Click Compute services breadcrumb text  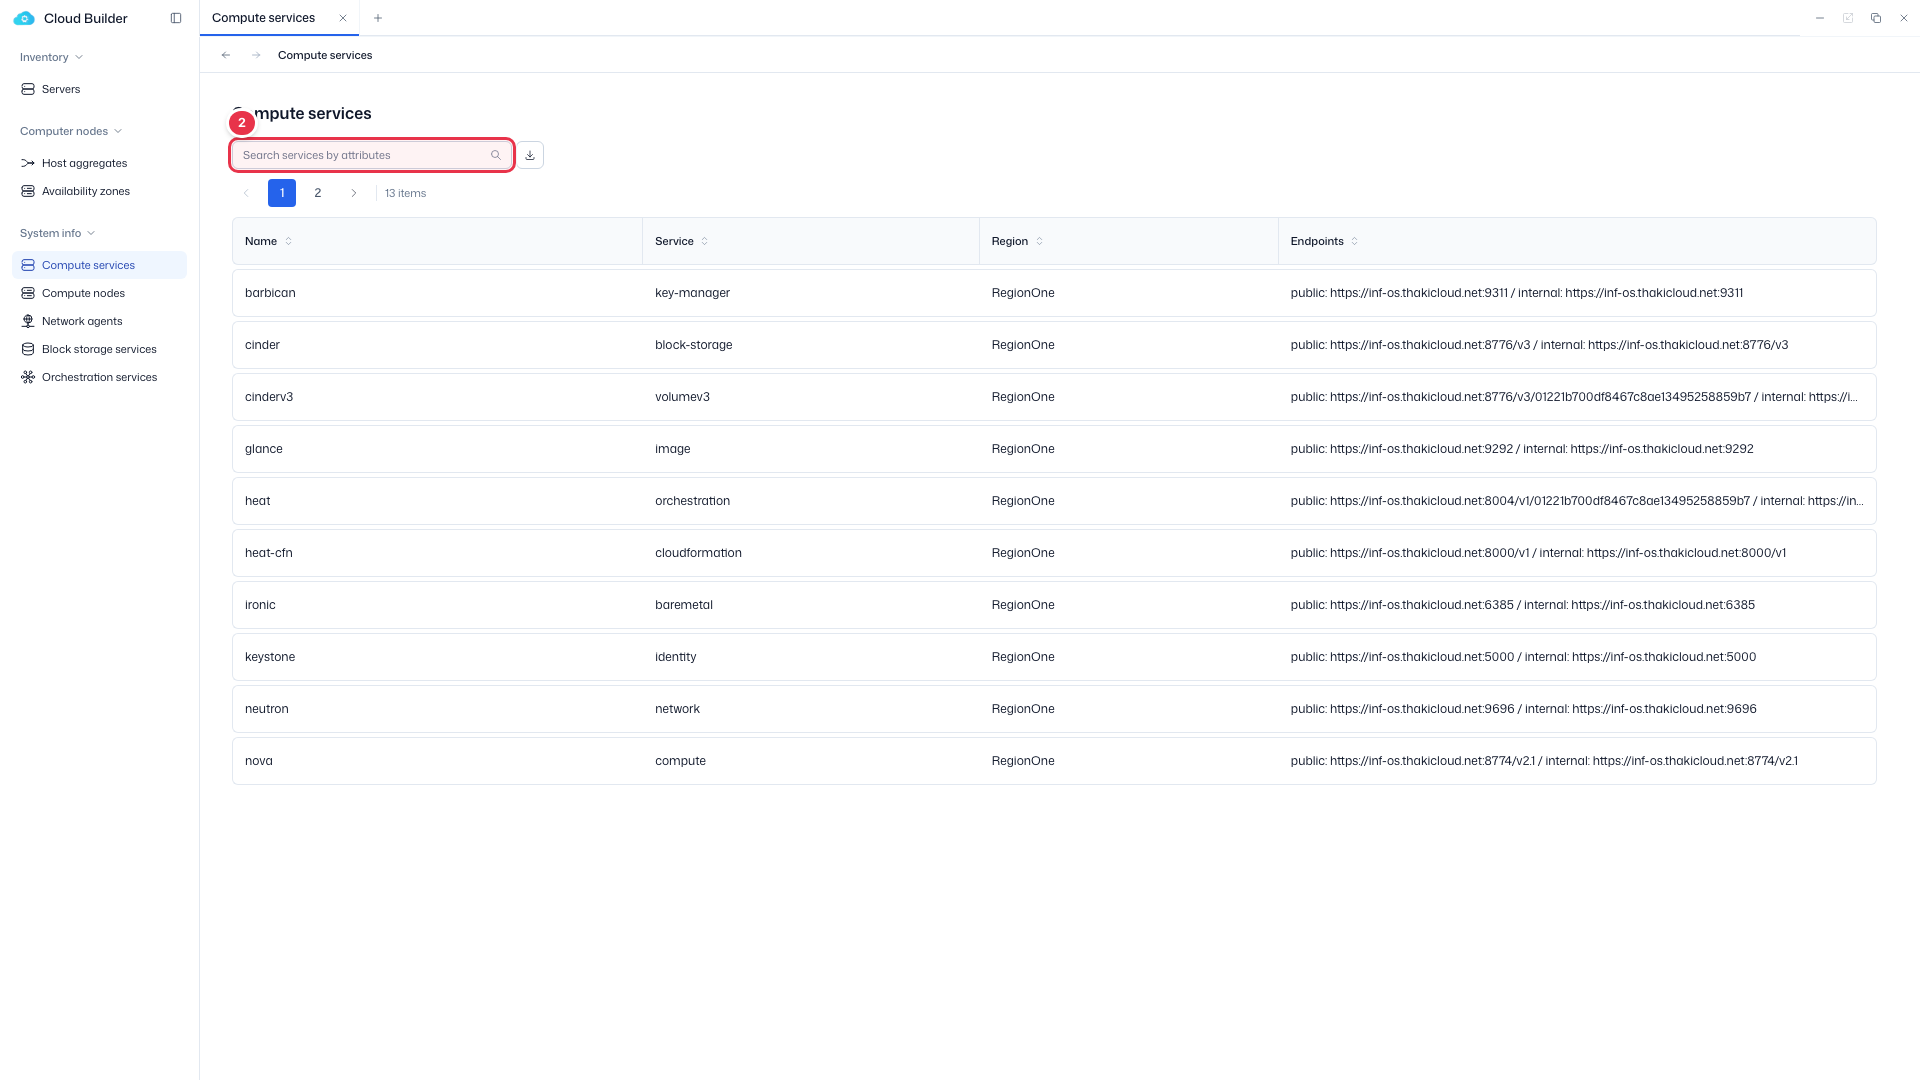tap(325, 55)
